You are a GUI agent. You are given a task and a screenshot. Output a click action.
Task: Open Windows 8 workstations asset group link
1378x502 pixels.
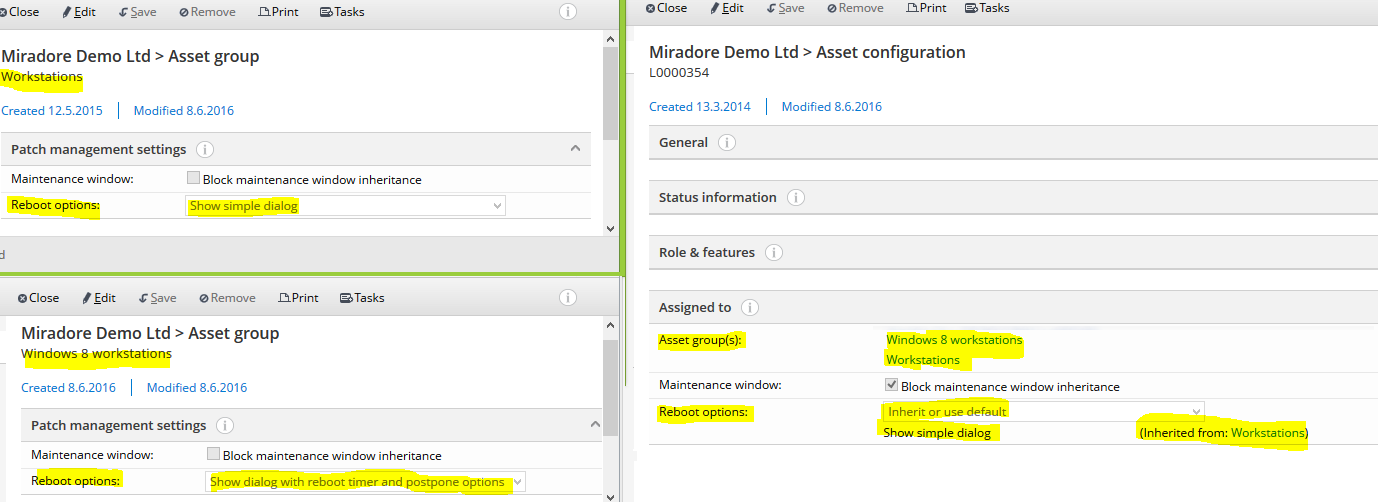tap(954, 340)
